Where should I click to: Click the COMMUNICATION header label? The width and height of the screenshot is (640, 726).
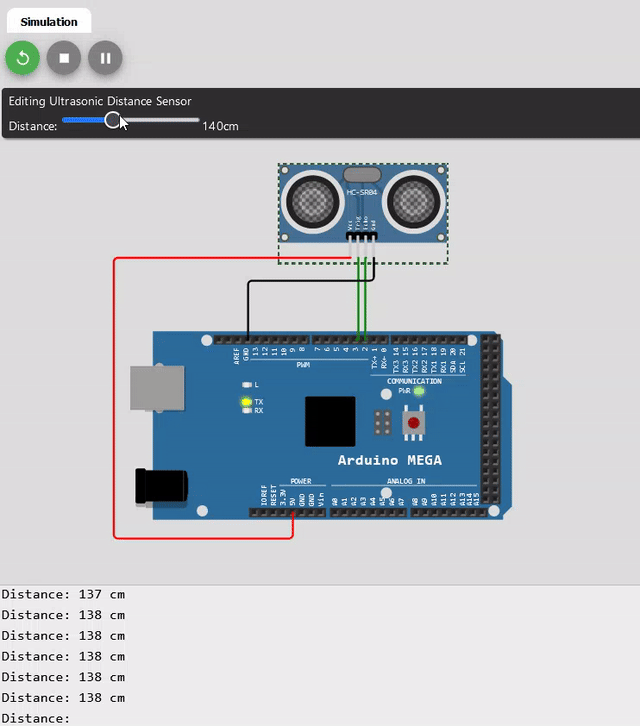(x=414, y=381)
